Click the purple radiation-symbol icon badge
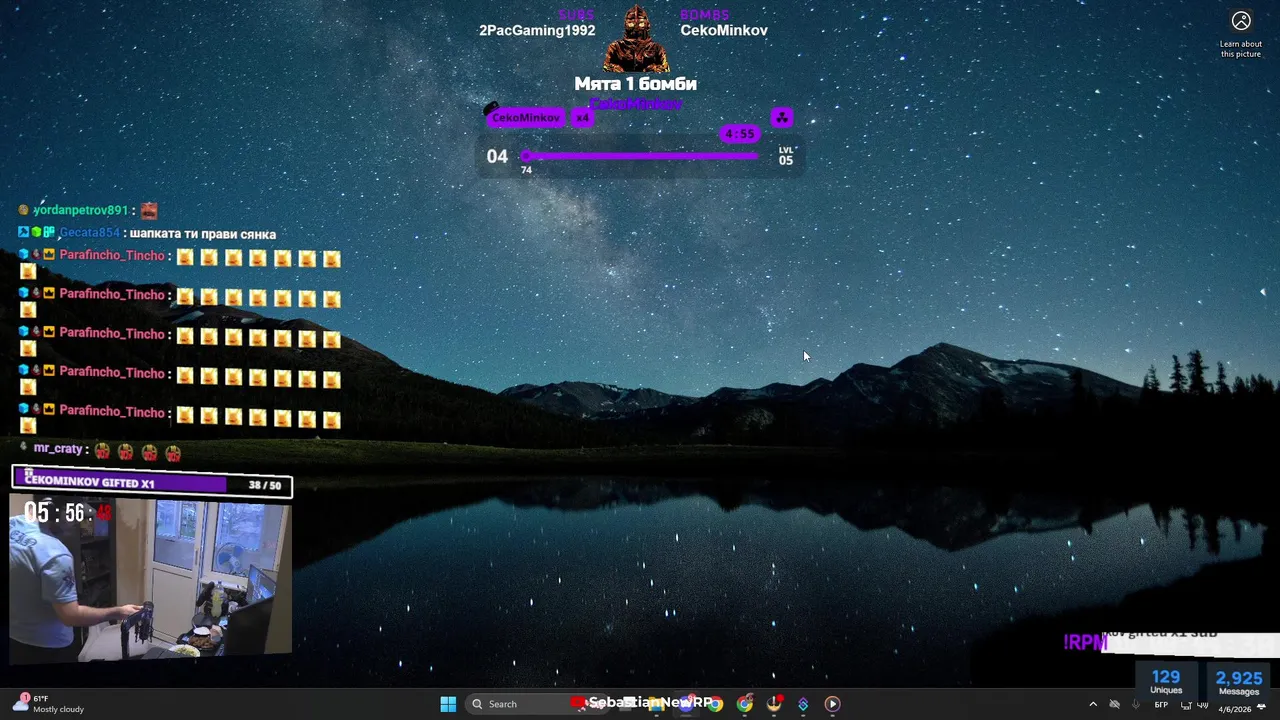 click(782, 118)
